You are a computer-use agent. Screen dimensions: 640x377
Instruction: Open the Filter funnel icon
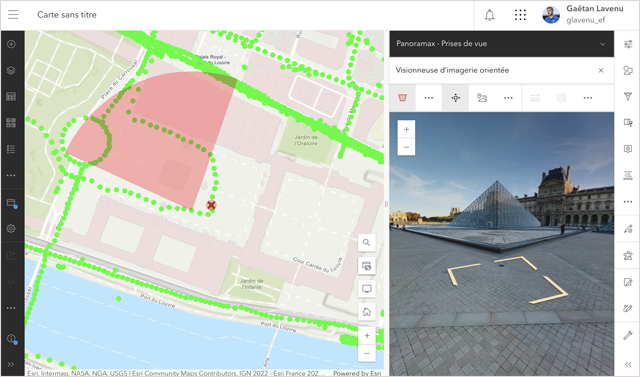tap(628, 97)
